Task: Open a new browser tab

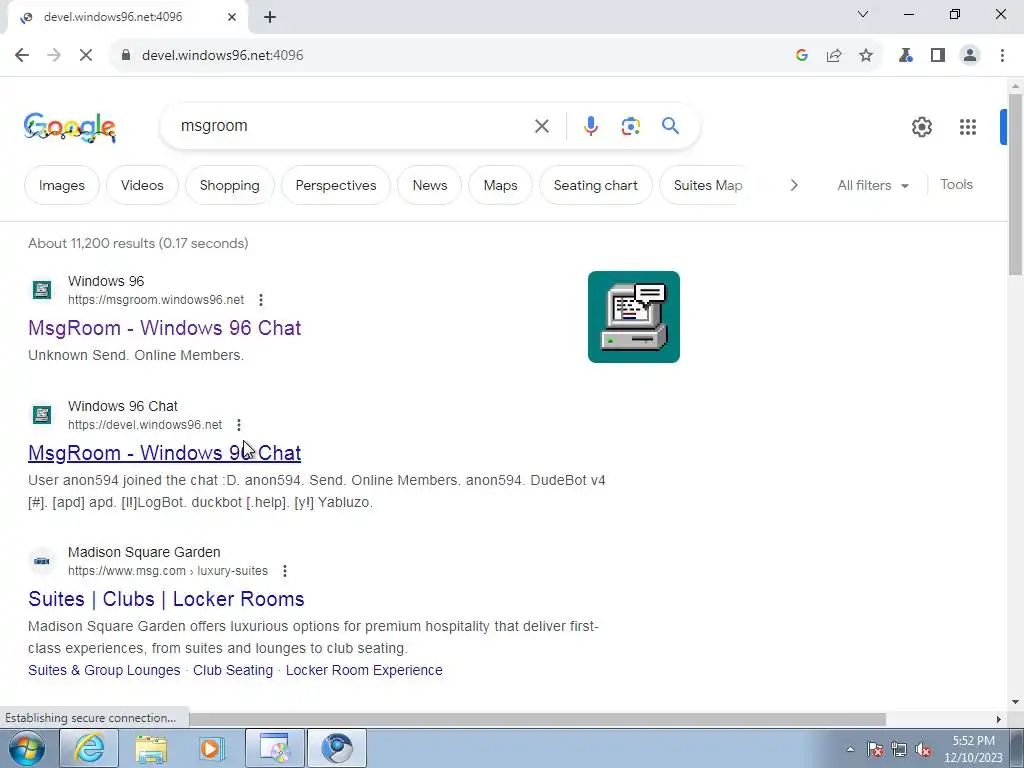Action: (270, 17)
